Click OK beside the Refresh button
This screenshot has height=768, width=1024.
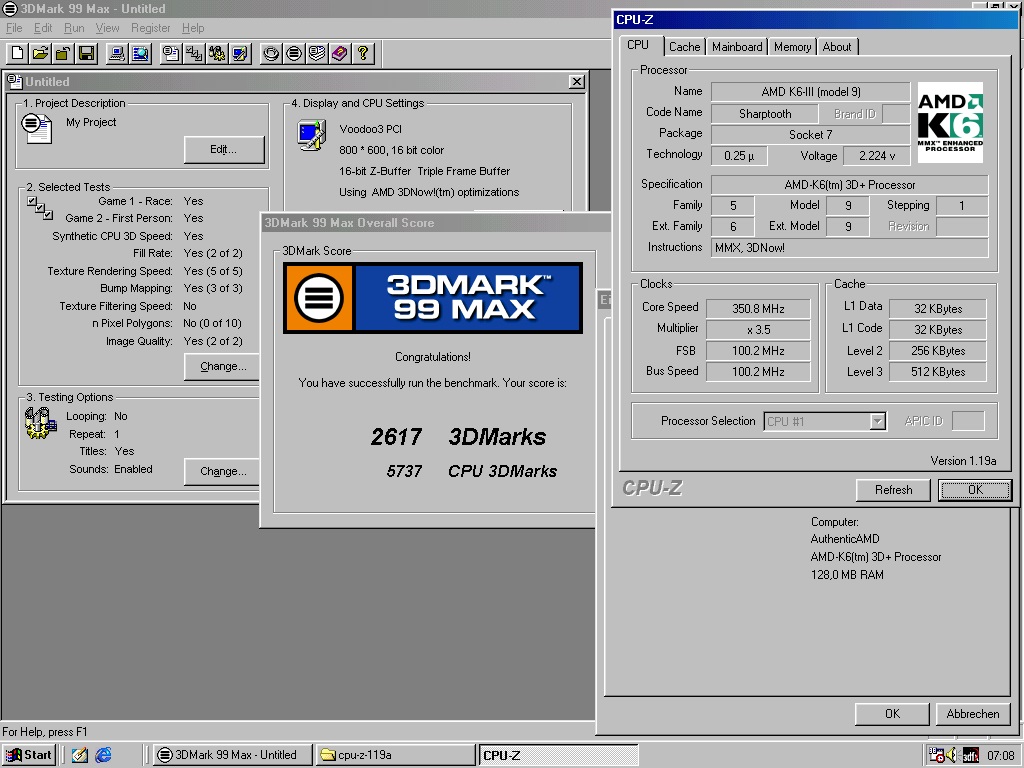[x=975, y=490]
